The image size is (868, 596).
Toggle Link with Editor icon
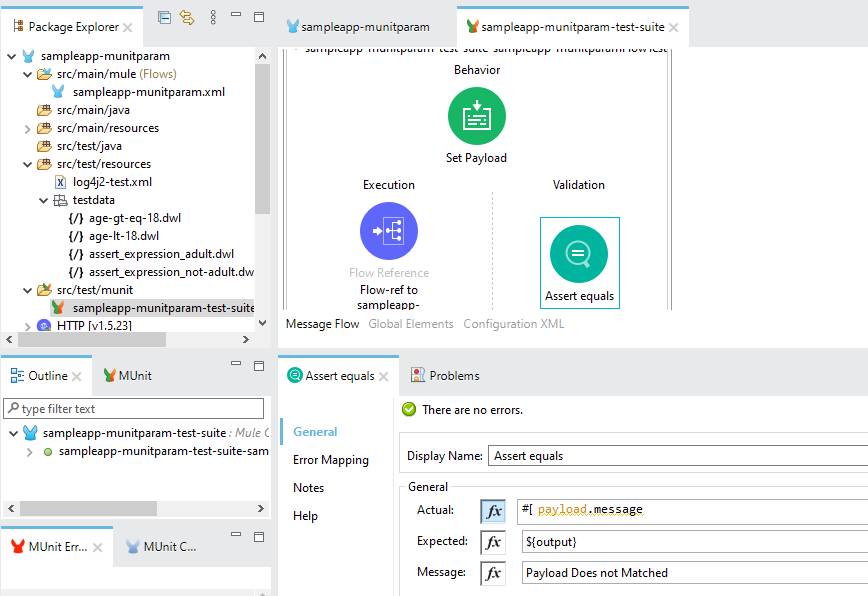[x=187, y=17]
